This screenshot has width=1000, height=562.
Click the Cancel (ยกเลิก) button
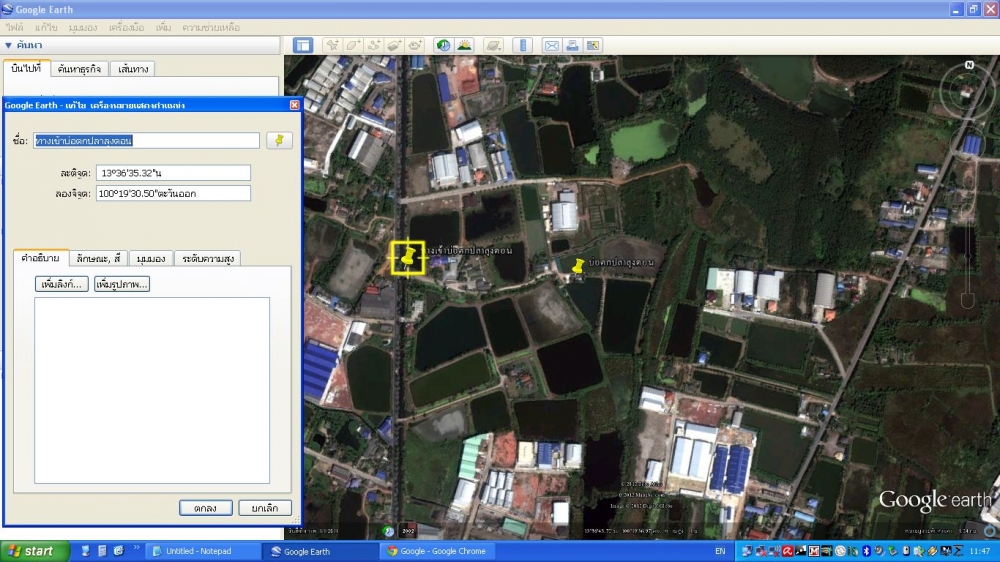[x=265, y=508]
